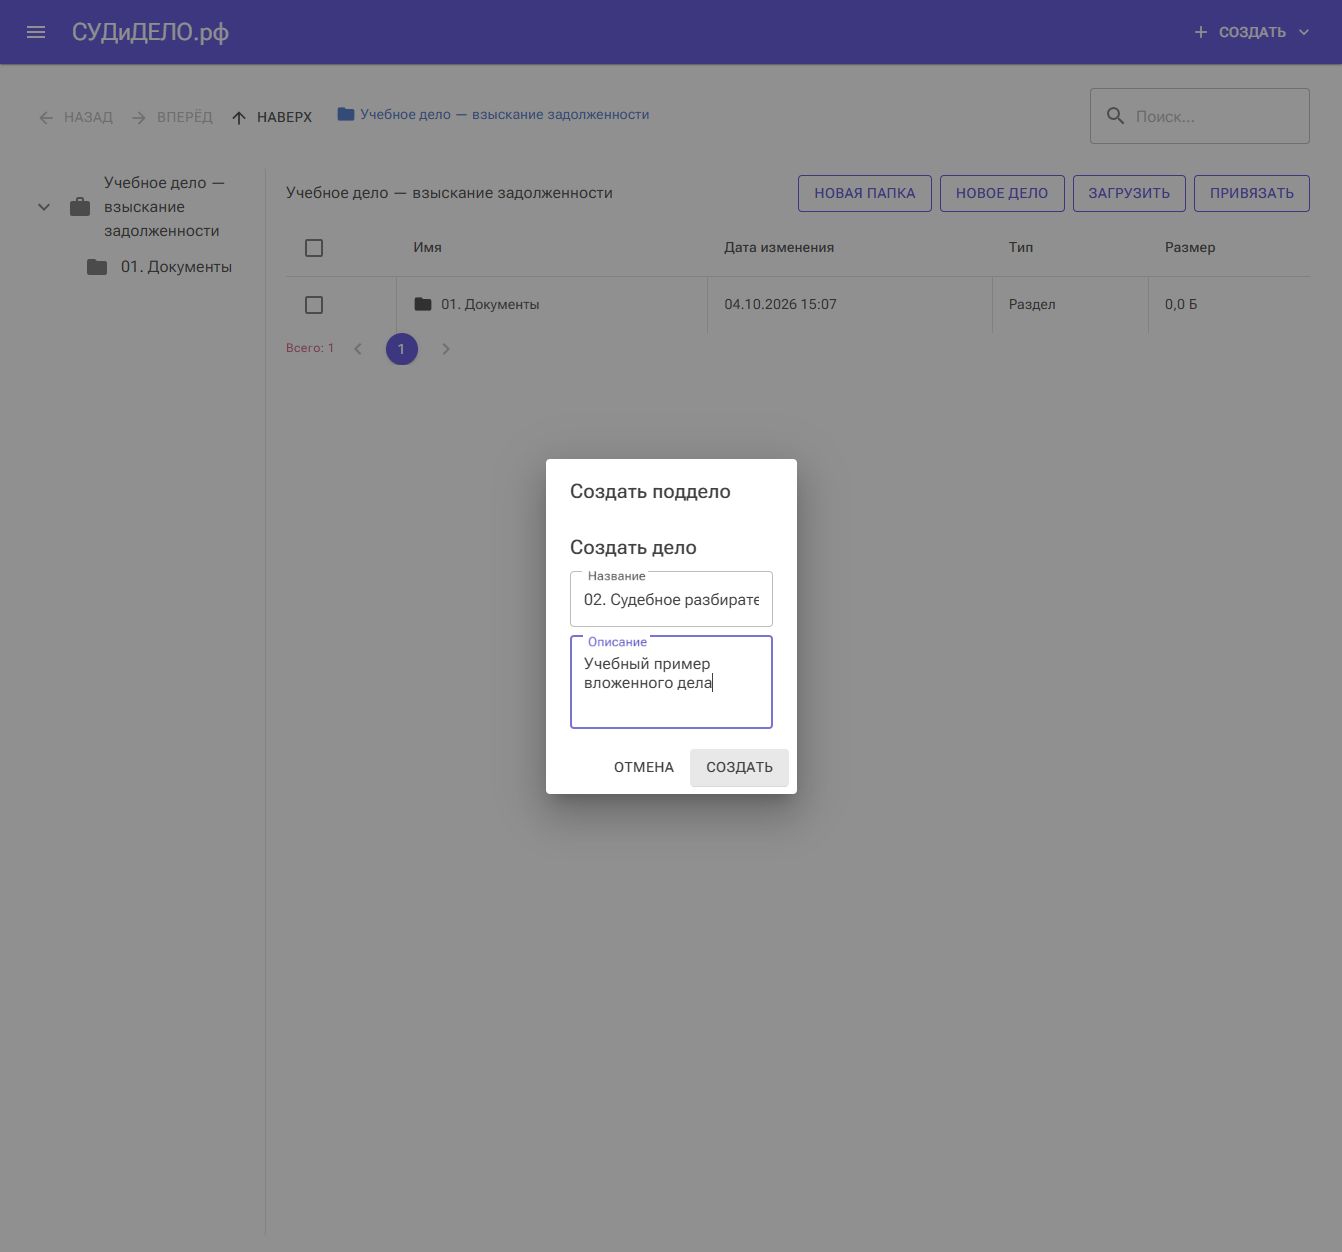
Task: Click the Описание textarea in dialog
Action: 671,682
